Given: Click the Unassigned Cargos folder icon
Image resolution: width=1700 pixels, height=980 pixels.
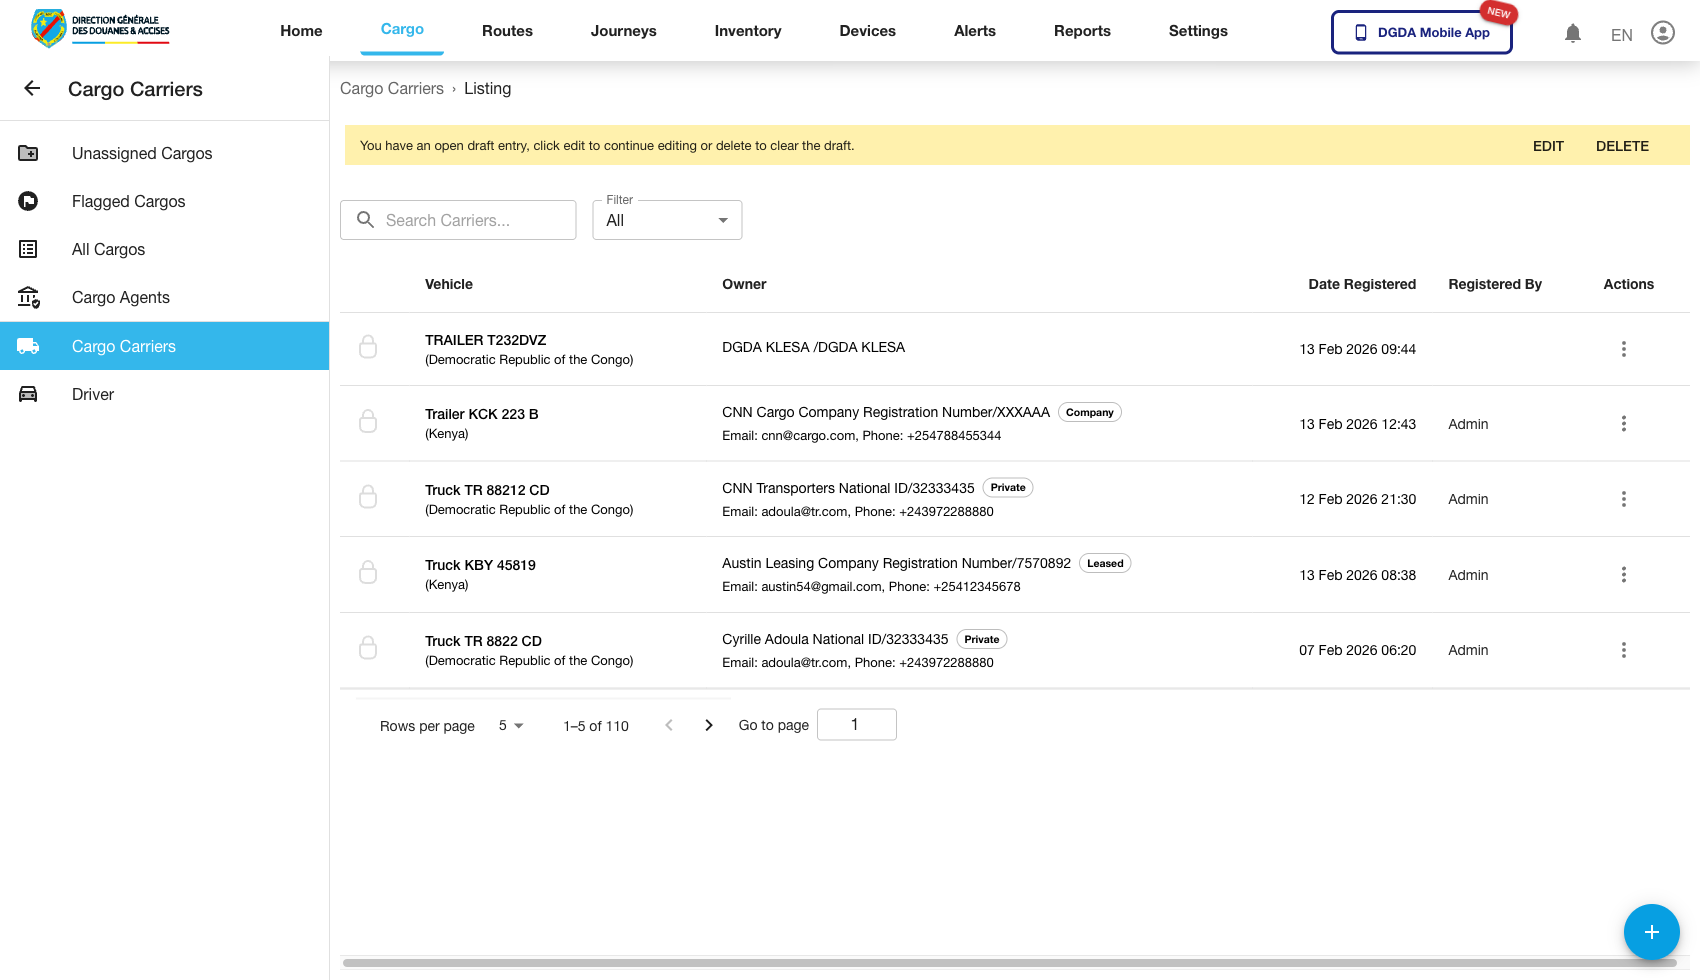Looking at the screenshot, I should 29,153.
